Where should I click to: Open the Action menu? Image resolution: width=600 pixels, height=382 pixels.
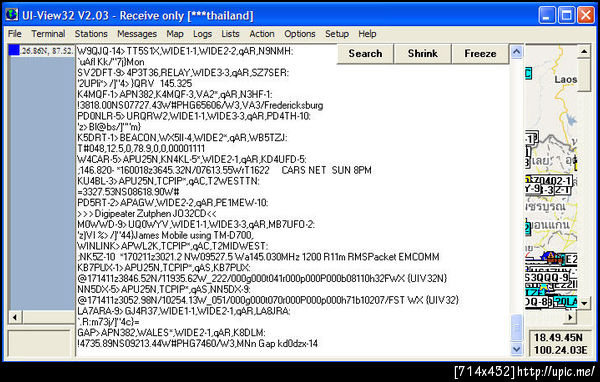pos(262,34)
